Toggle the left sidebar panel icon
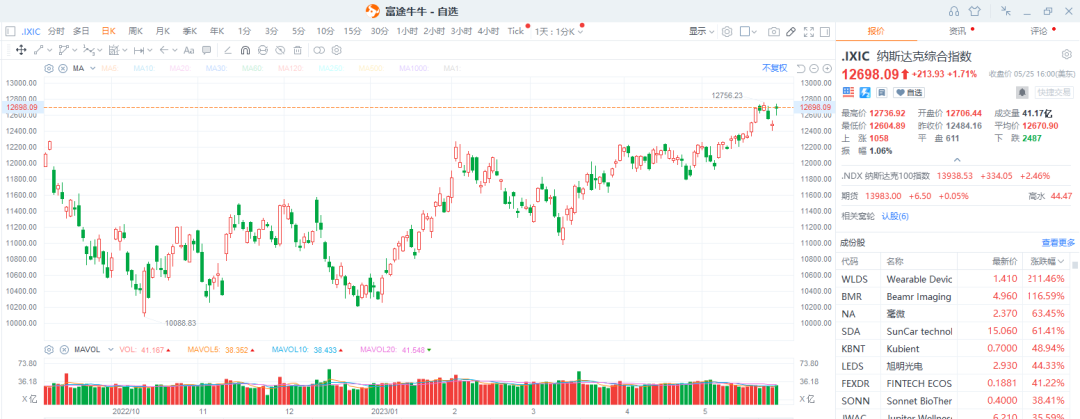 pos(10,31)
